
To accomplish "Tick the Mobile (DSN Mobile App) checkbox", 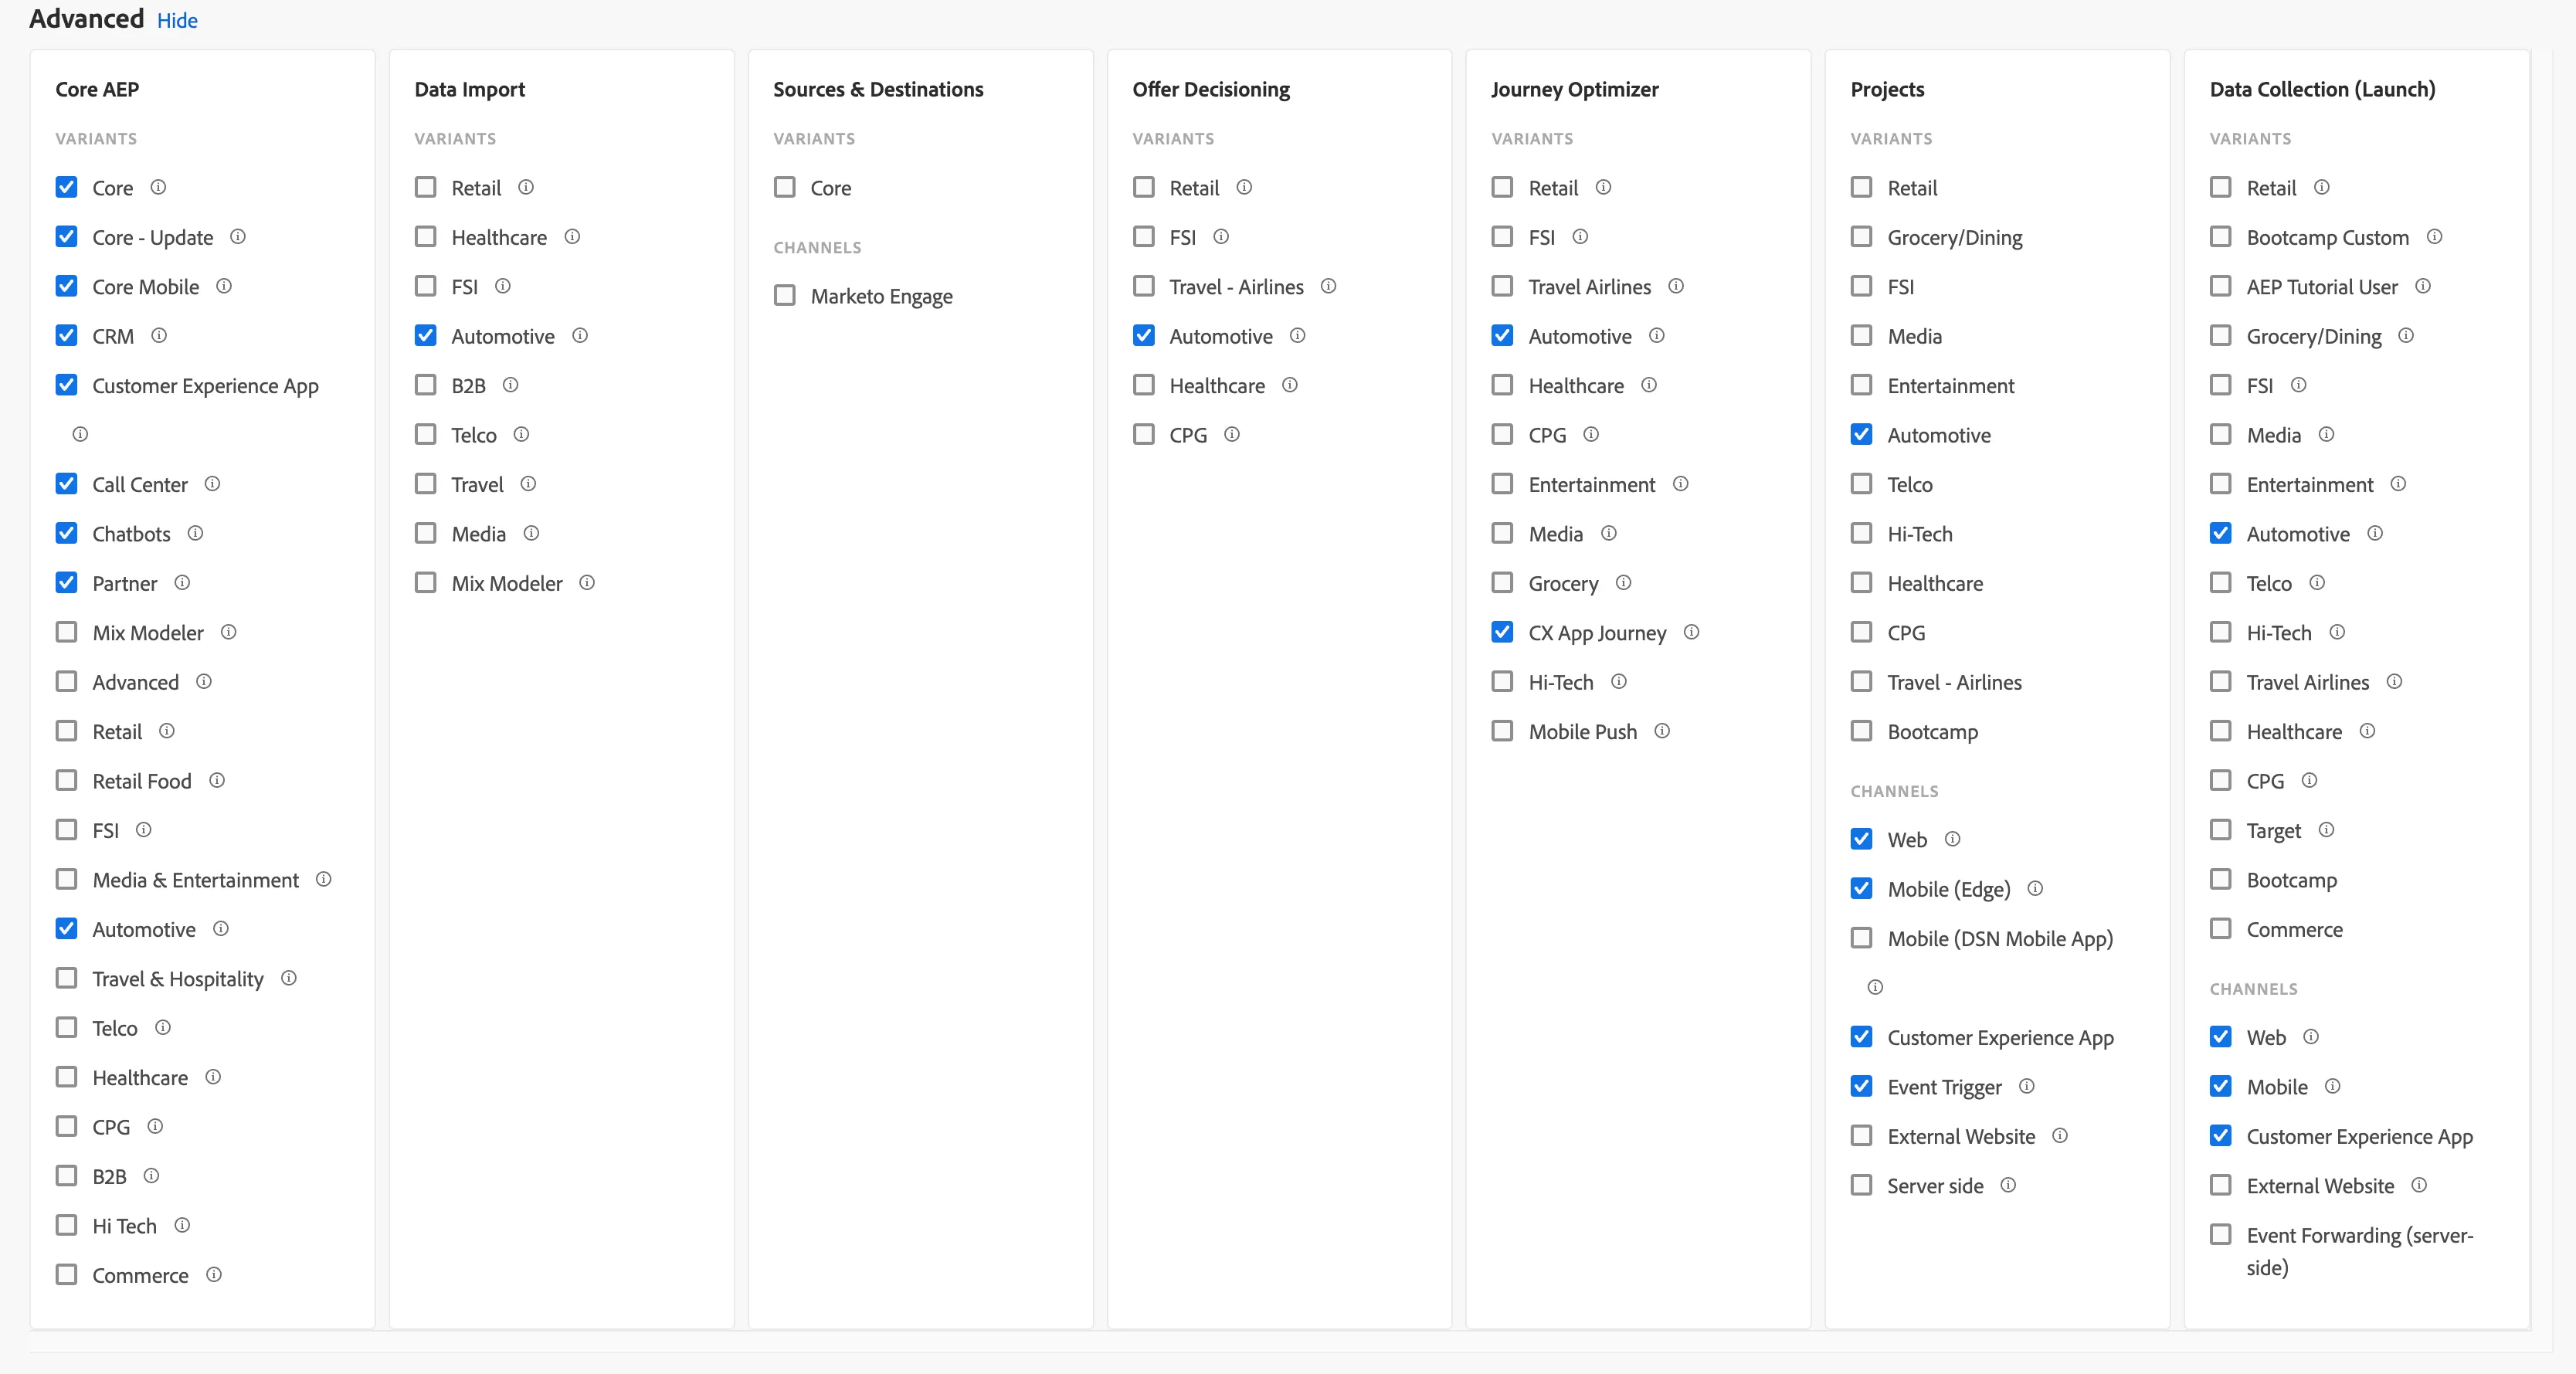I will [1861, 938].
